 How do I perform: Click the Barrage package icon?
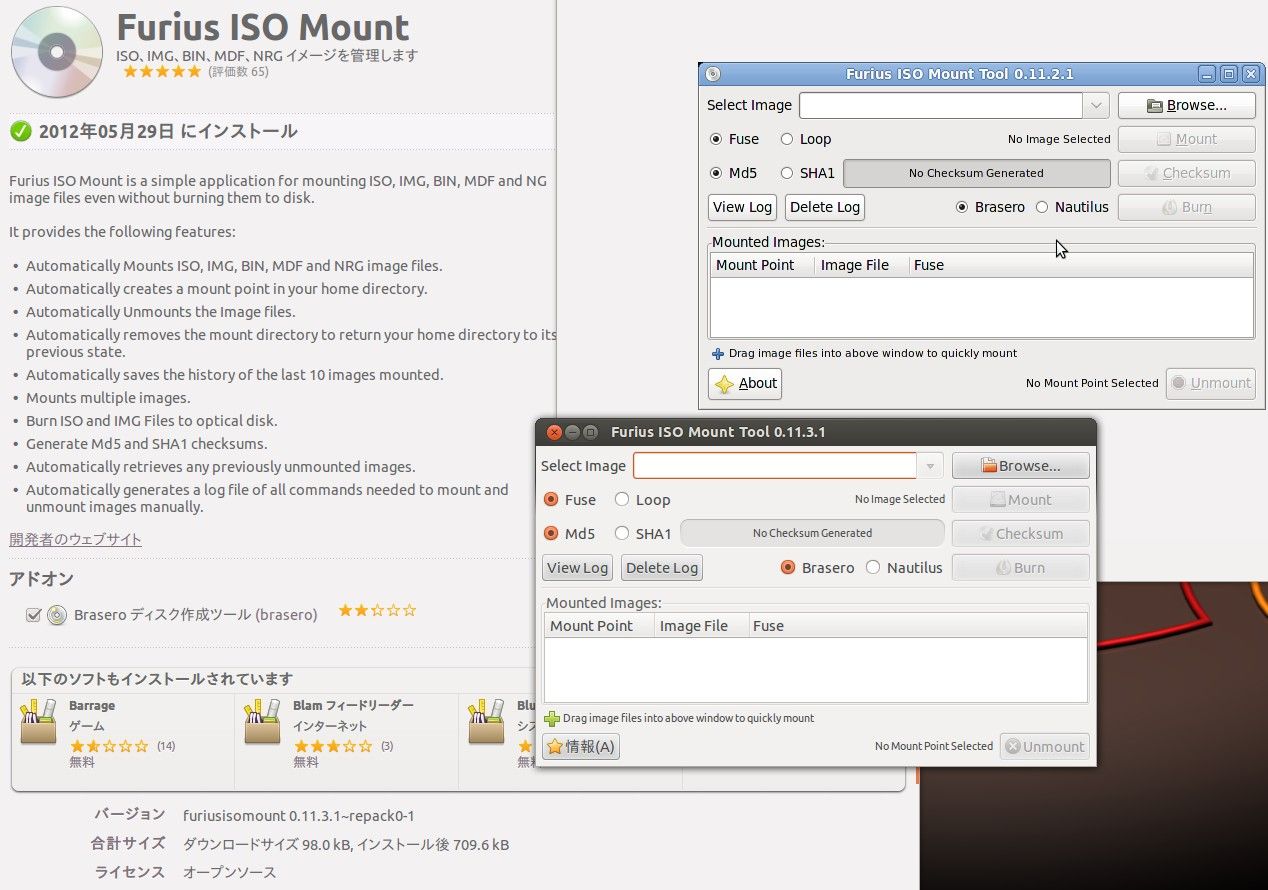click(38, 722)
